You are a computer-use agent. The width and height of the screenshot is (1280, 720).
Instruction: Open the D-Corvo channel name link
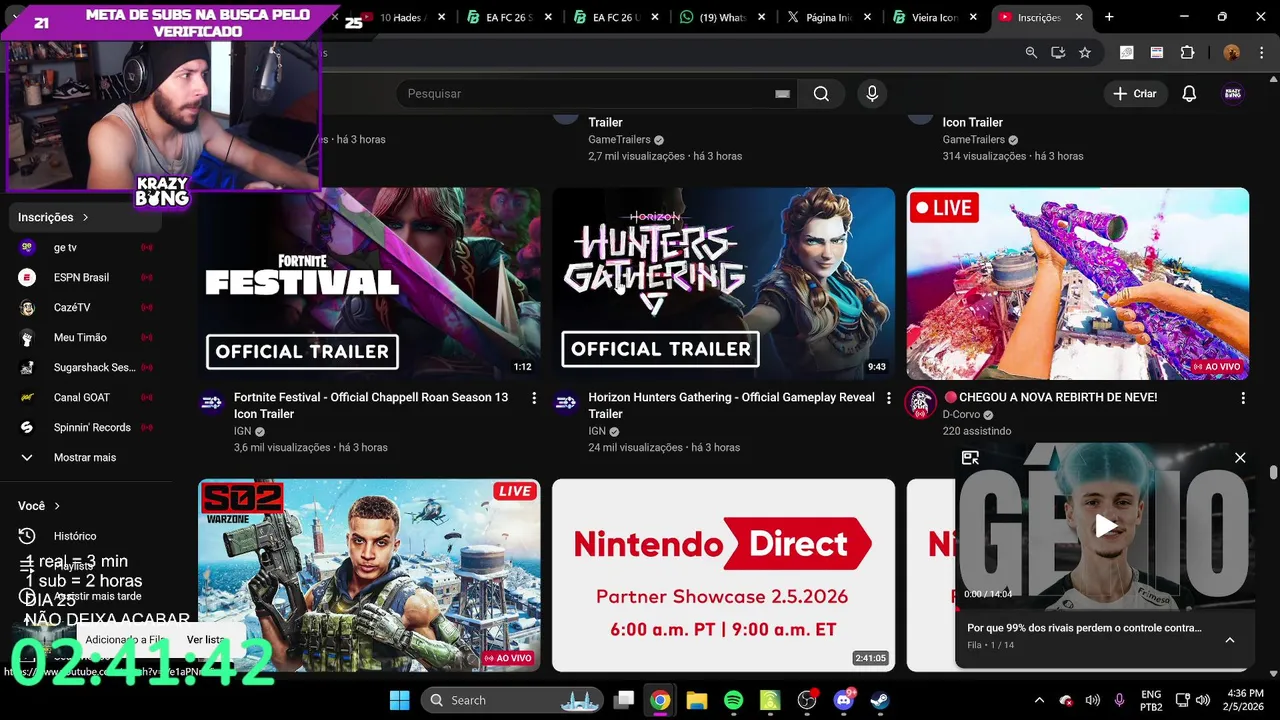click(x=961, y=414)
